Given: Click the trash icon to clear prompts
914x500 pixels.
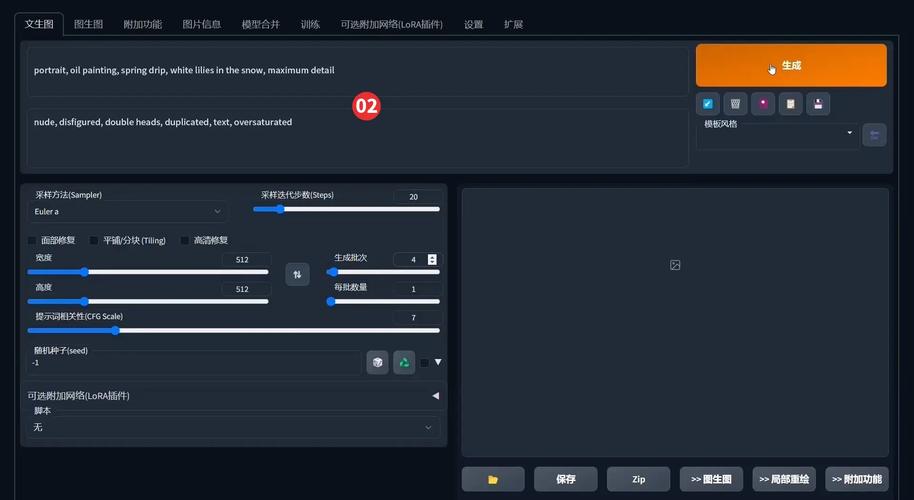Looking at the screenshot, I should [735, 104].
